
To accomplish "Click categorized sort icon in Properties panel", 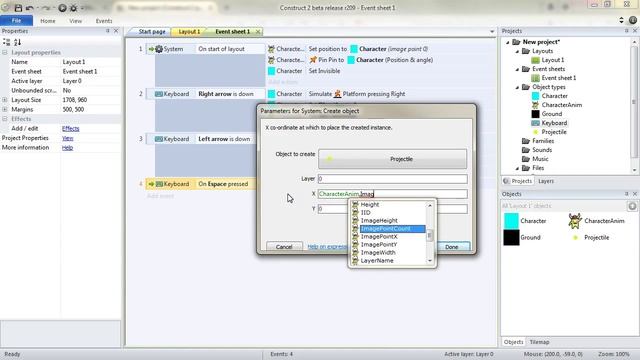I will (x=7, y=42).
